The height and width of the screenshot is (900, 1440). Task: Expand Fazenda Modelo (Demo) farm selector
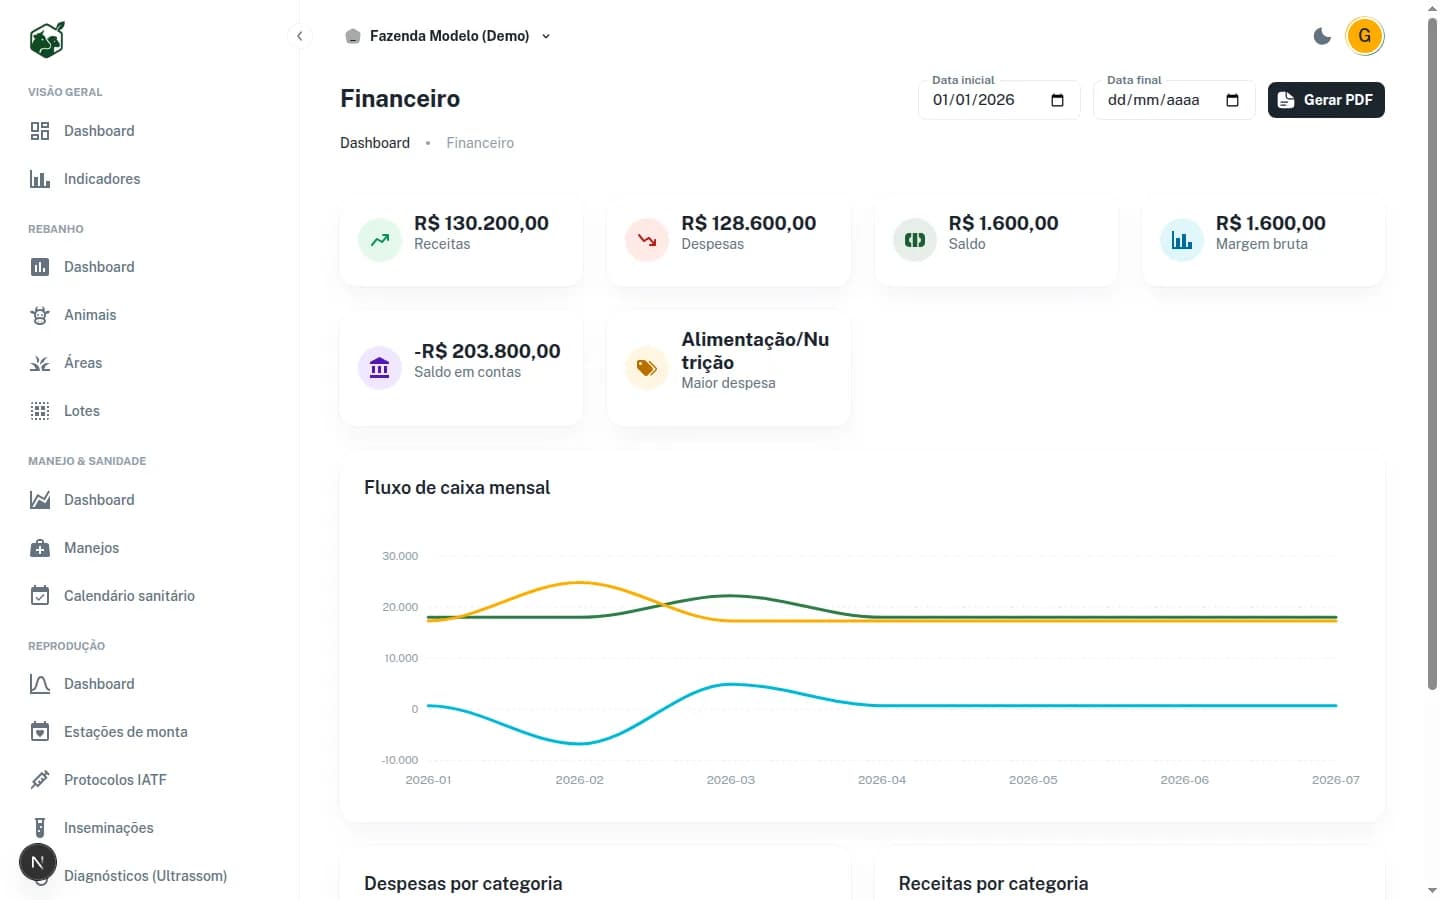click(448, 36)
